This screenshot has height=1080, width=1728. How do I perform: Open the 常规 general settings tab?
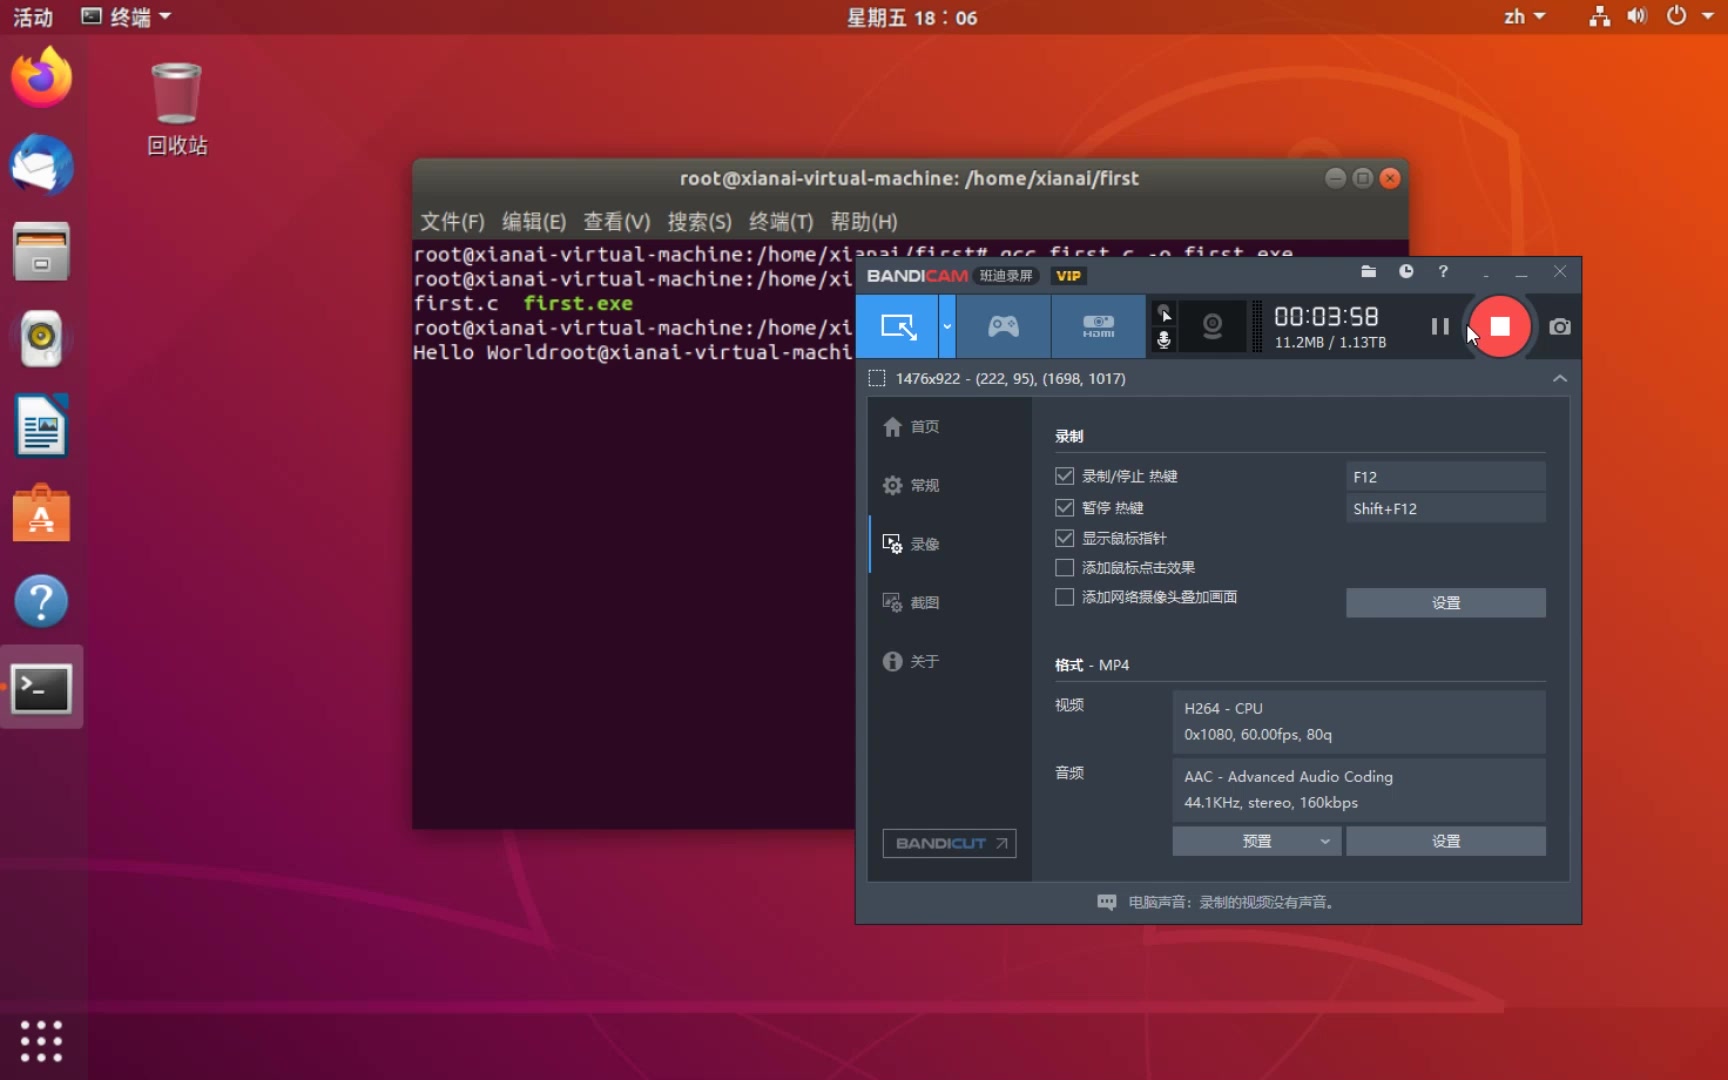point(911,485)
